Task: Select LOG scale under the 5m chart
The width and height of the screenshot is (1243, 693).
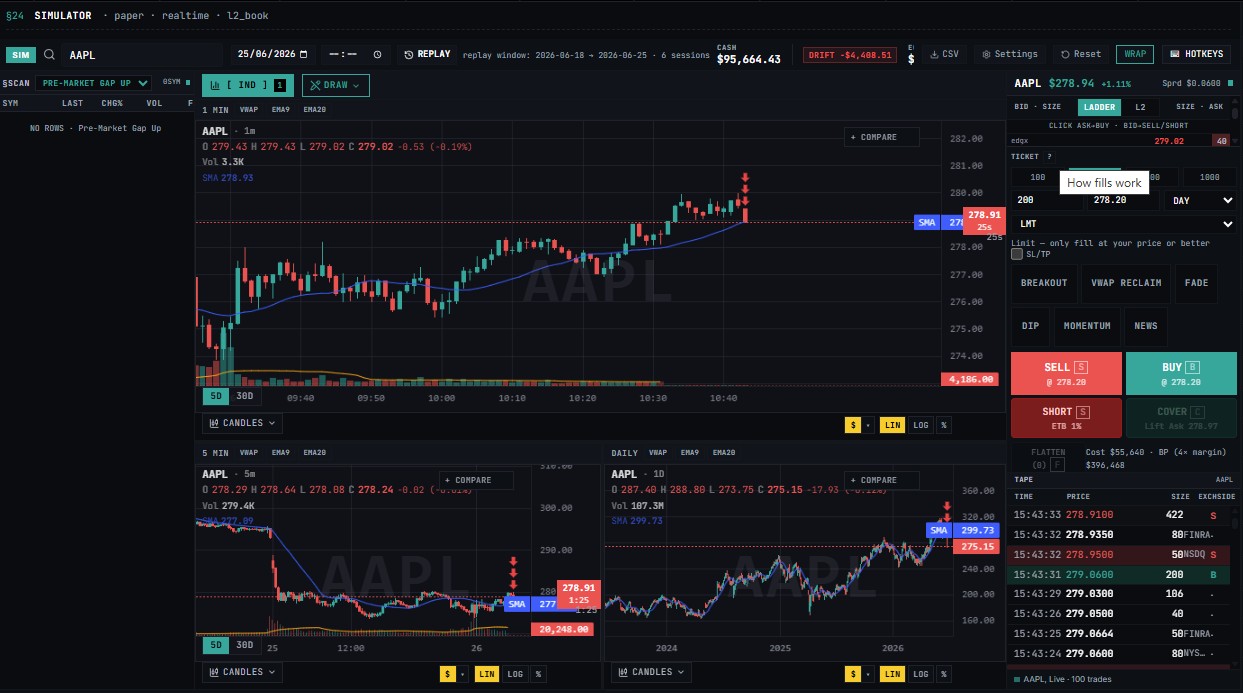Action: tap(515, 674)
